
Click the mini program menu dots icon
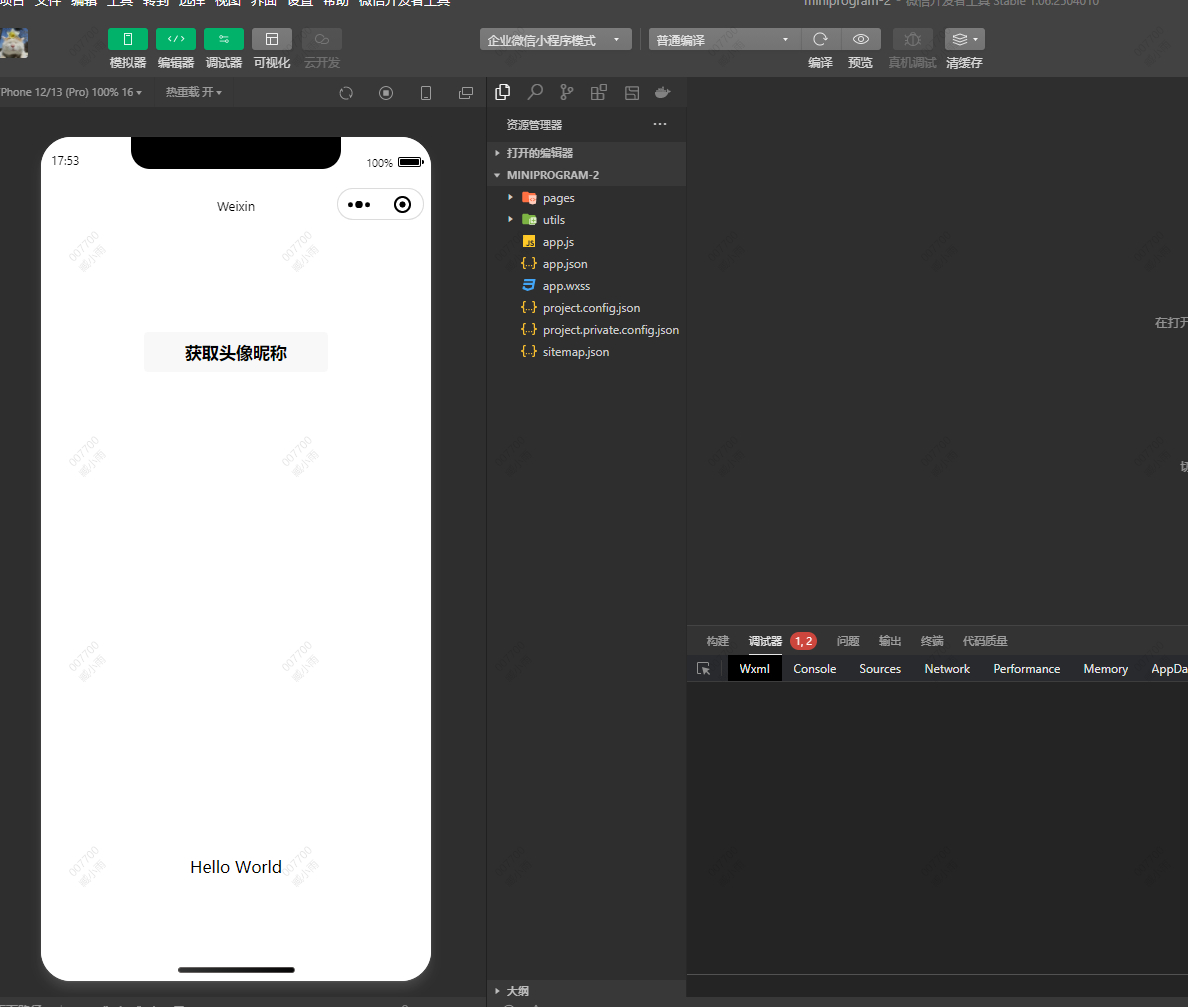coord(359,205)
